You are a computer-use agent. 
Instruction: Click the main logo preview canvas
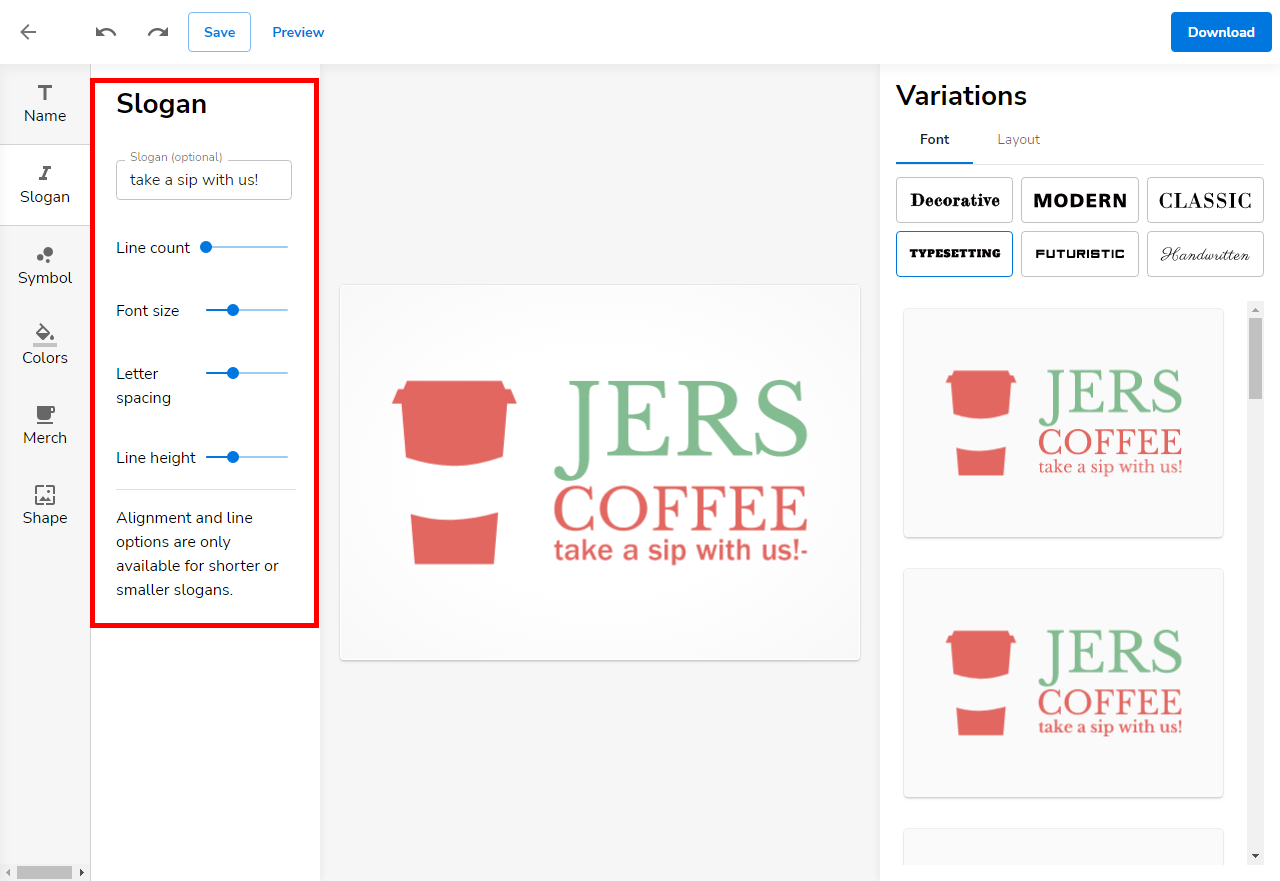tap(600, 472)
